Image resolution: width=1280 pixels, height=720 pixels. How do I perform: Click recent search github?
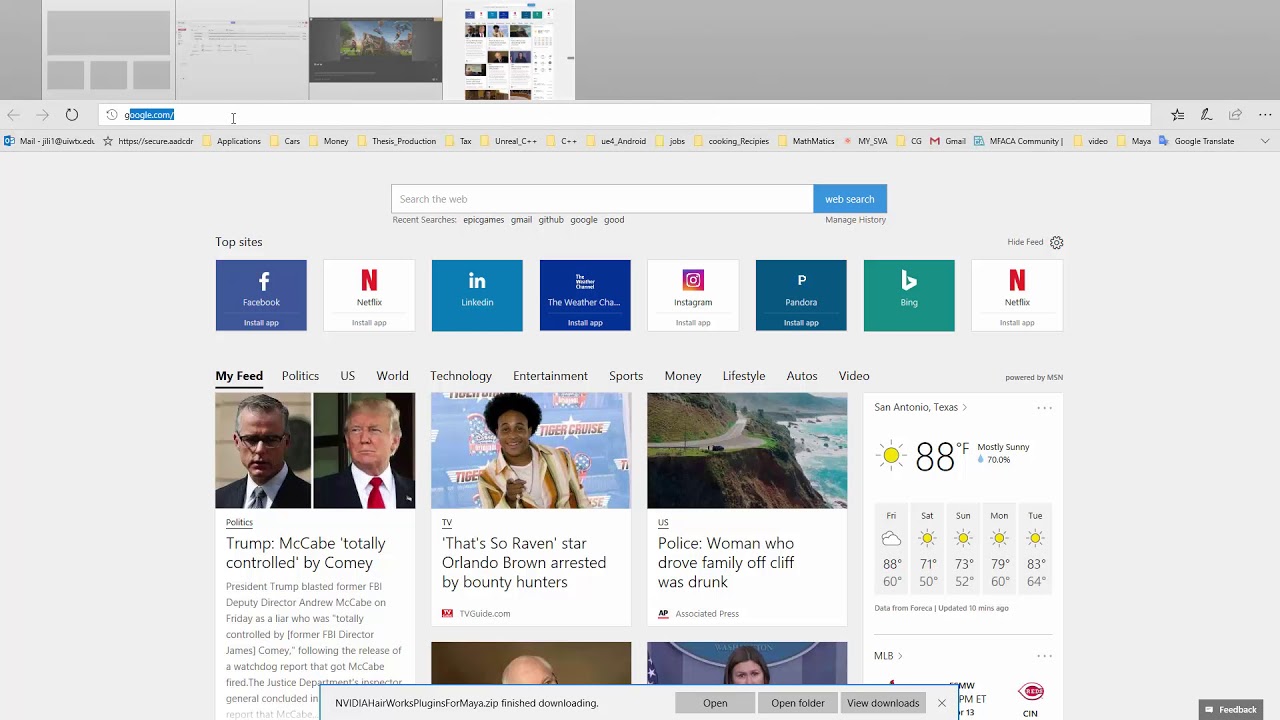pos(551,220)
